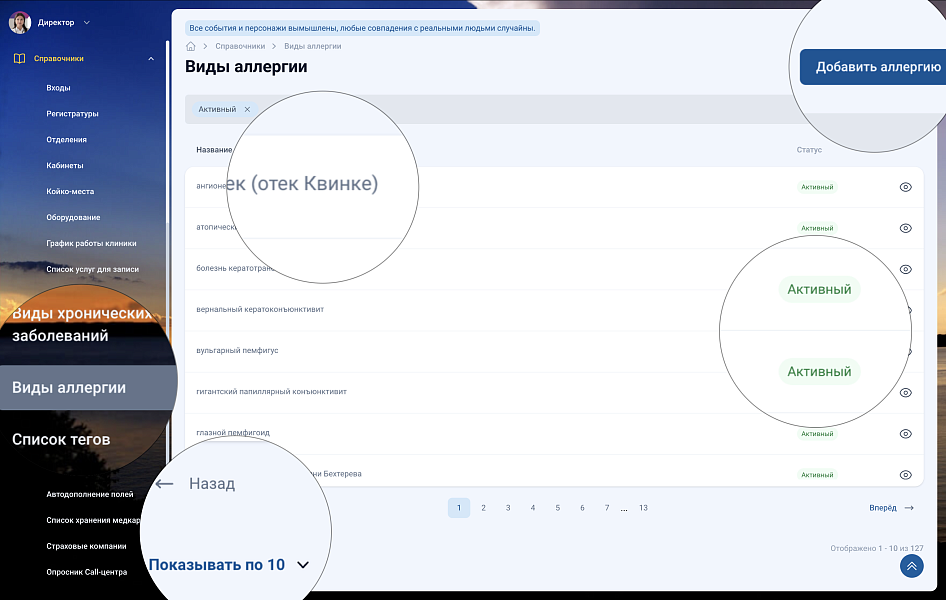Screen dimensions: 946x600
Task: View details of ангионевротический отек row
Action: click(x=905, y=187)
